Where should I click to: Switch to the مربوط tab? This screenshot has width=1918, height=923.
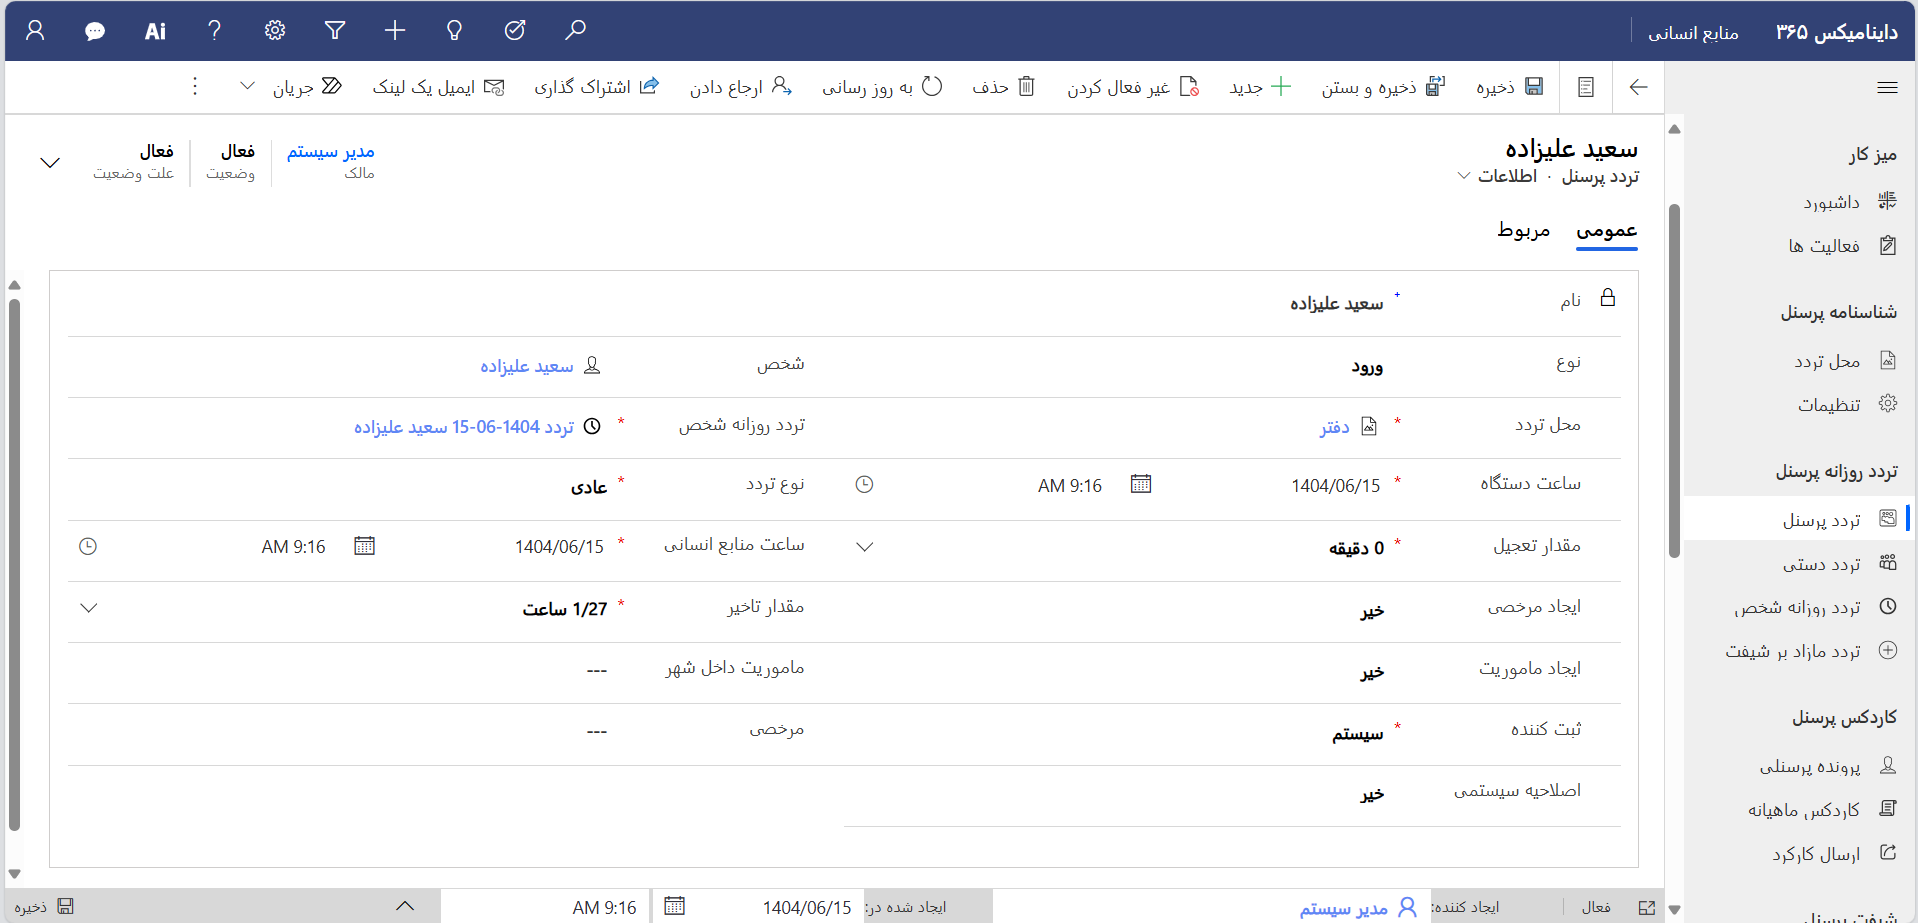1523,230
